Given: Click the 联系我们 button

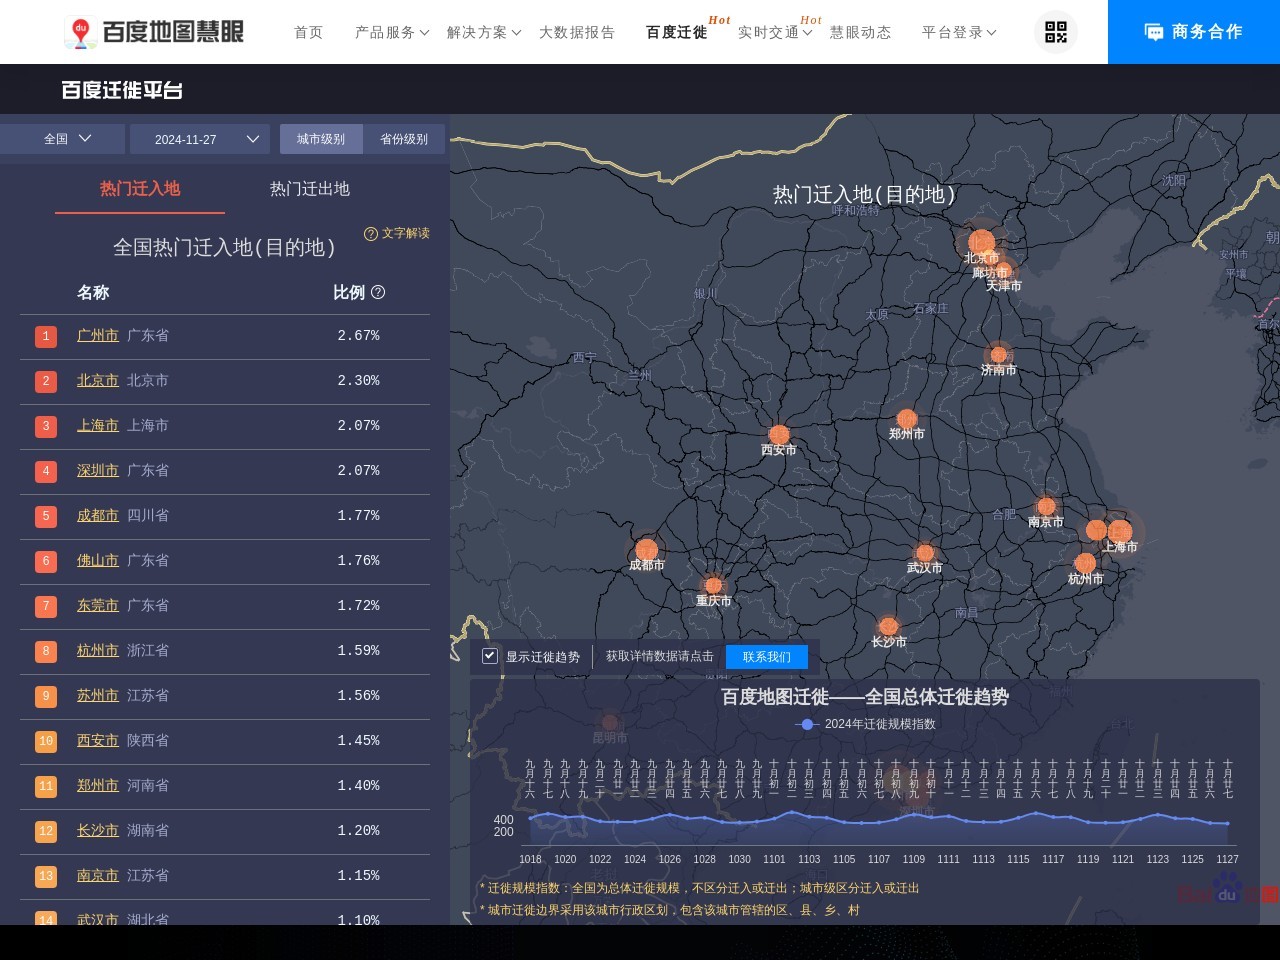Looking at the screenshot, I should [766, 656].
